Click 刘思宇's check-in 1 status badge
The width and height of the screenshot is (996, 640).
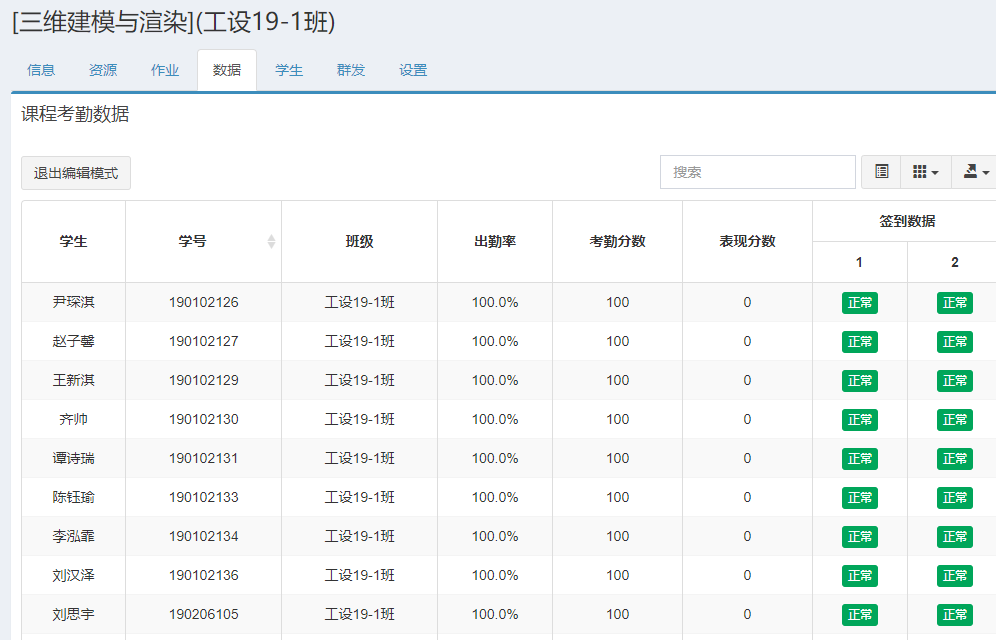(859, 615)
